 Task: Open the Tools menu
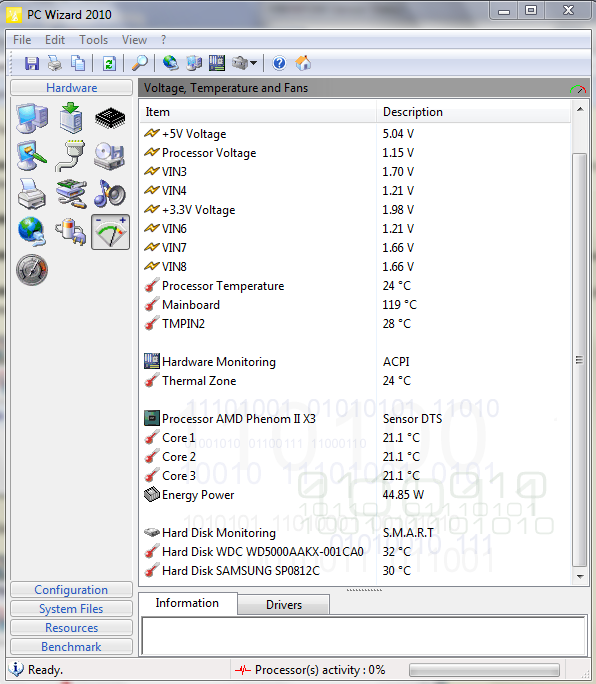click(93, 40)
